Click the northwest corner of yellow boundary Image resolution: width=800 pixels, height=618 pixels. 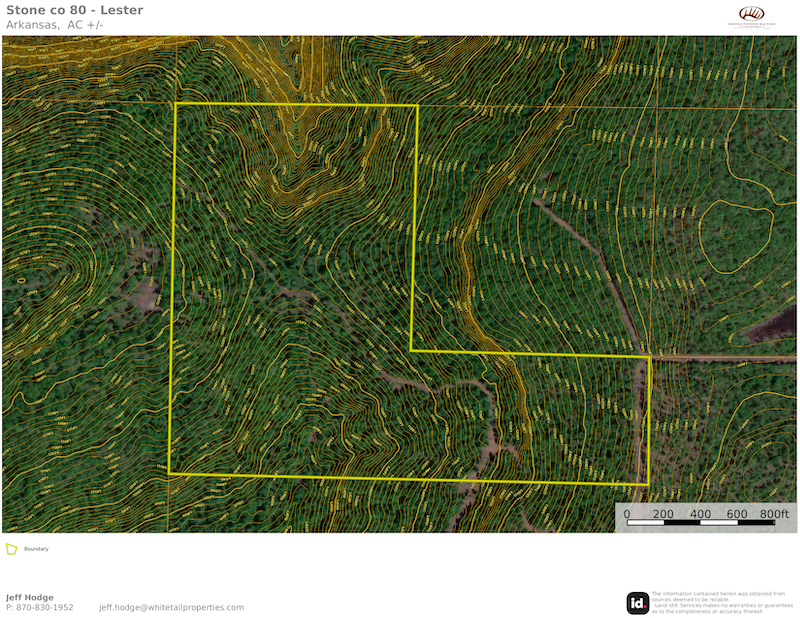coord(176,104)
